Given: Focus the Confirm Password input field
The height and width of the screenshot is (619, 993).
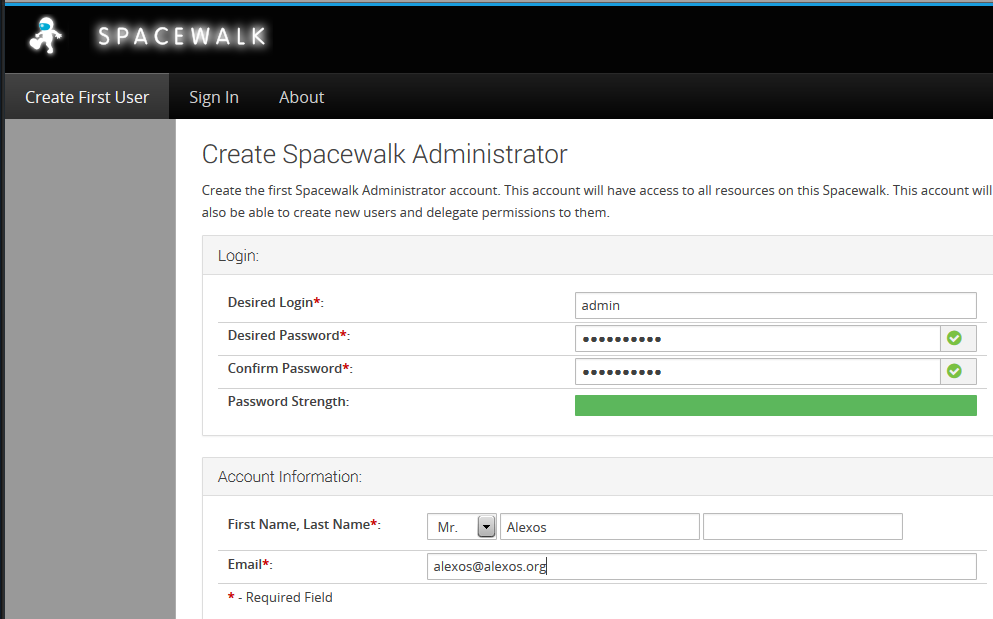Looking at the screenshot, I should (x=757, y=371).
